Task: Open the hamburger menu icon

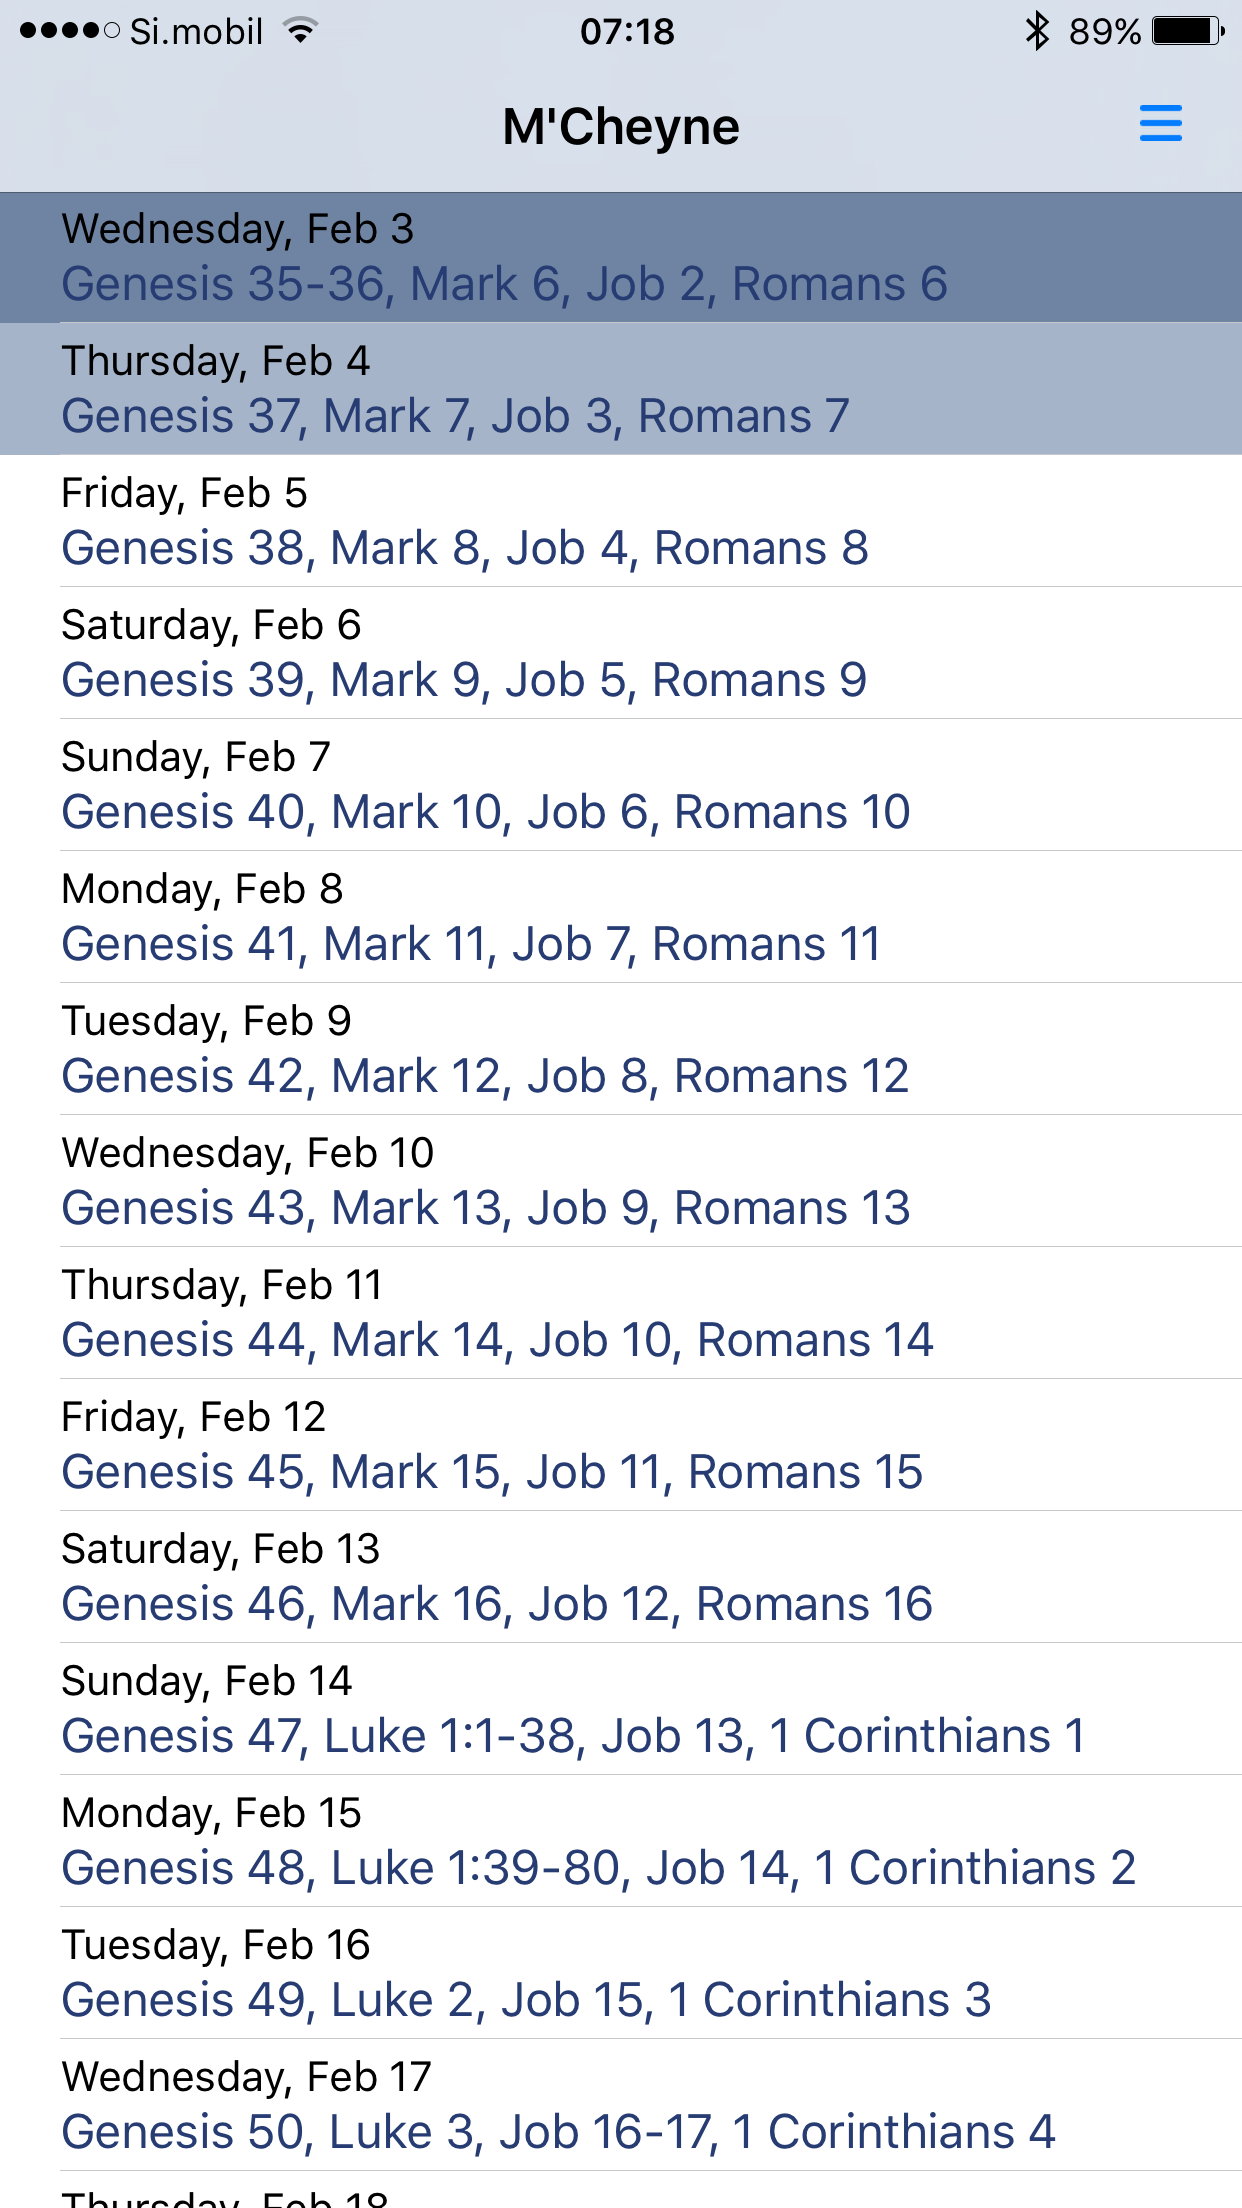Action: [x=1160, y=124]
